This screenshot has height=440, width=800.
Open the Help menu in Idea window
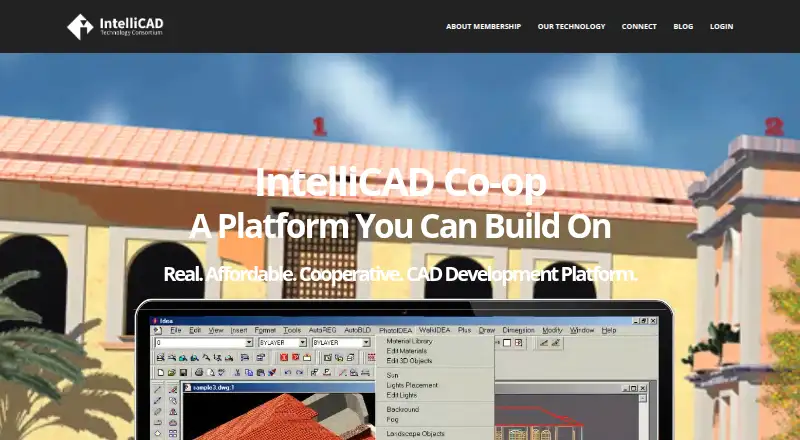[609, 330]
